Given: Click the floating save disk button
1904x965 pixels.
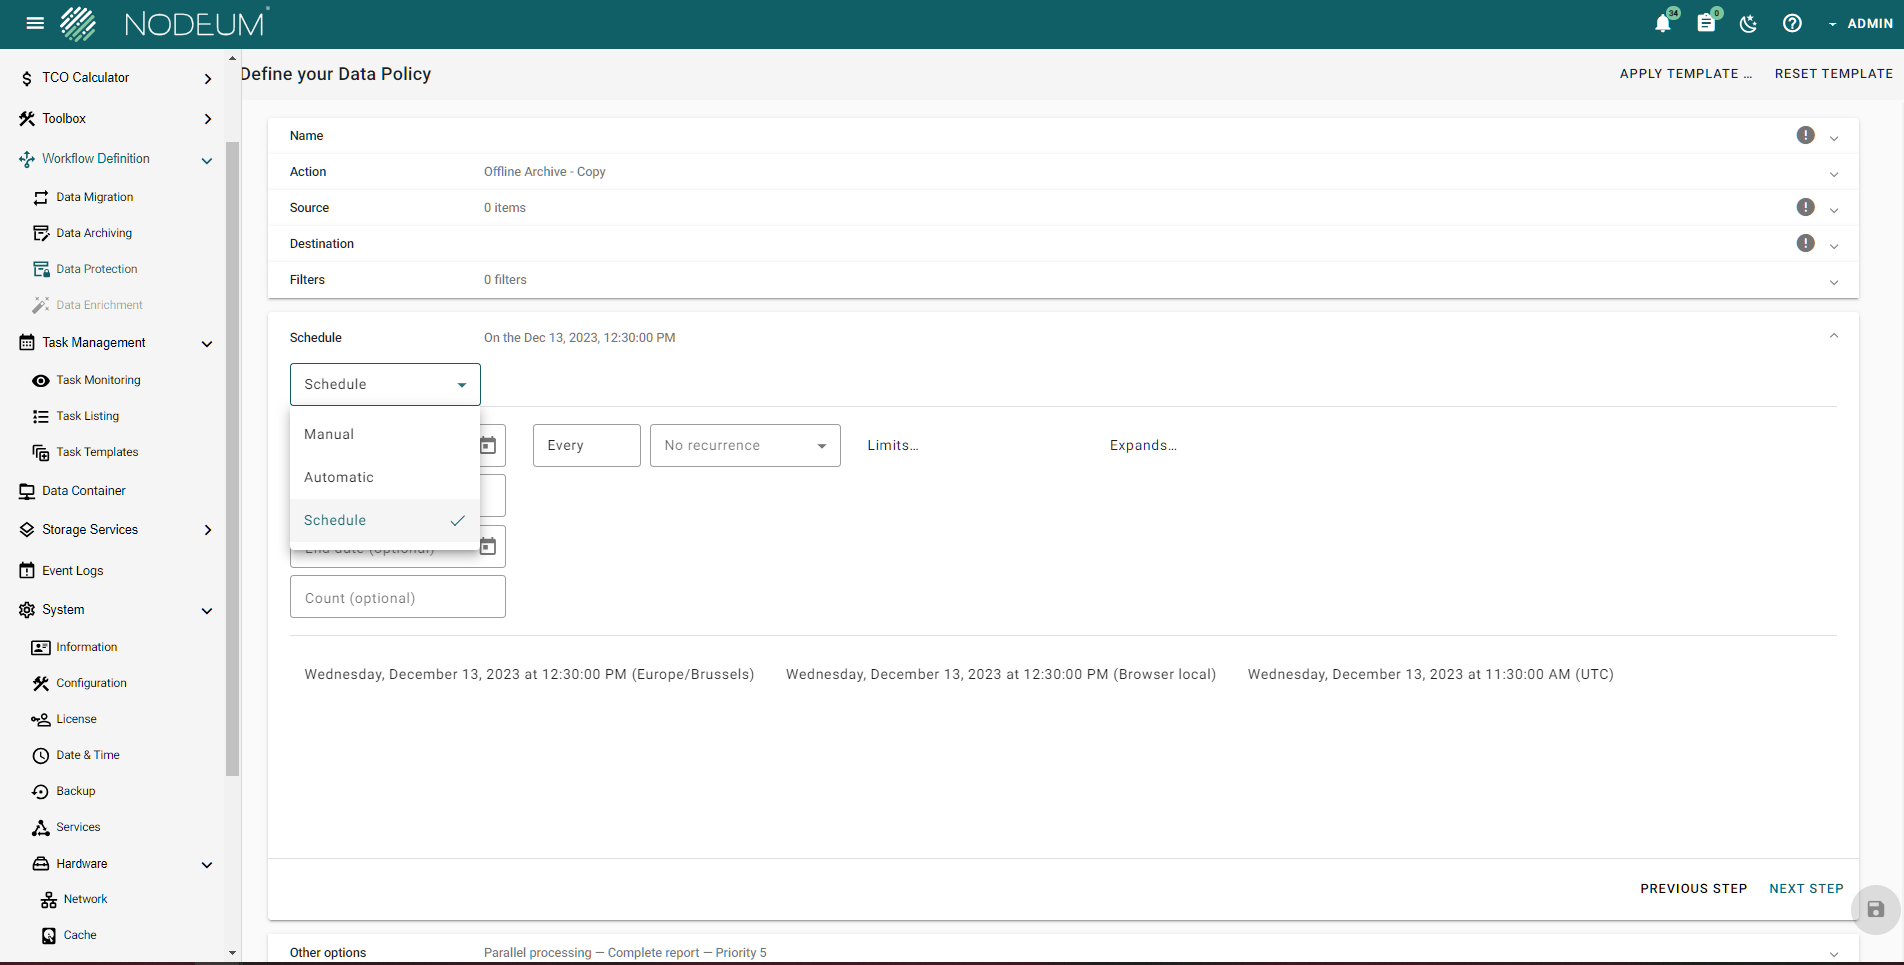Looking at the screenshot, I should [1875, 909].
